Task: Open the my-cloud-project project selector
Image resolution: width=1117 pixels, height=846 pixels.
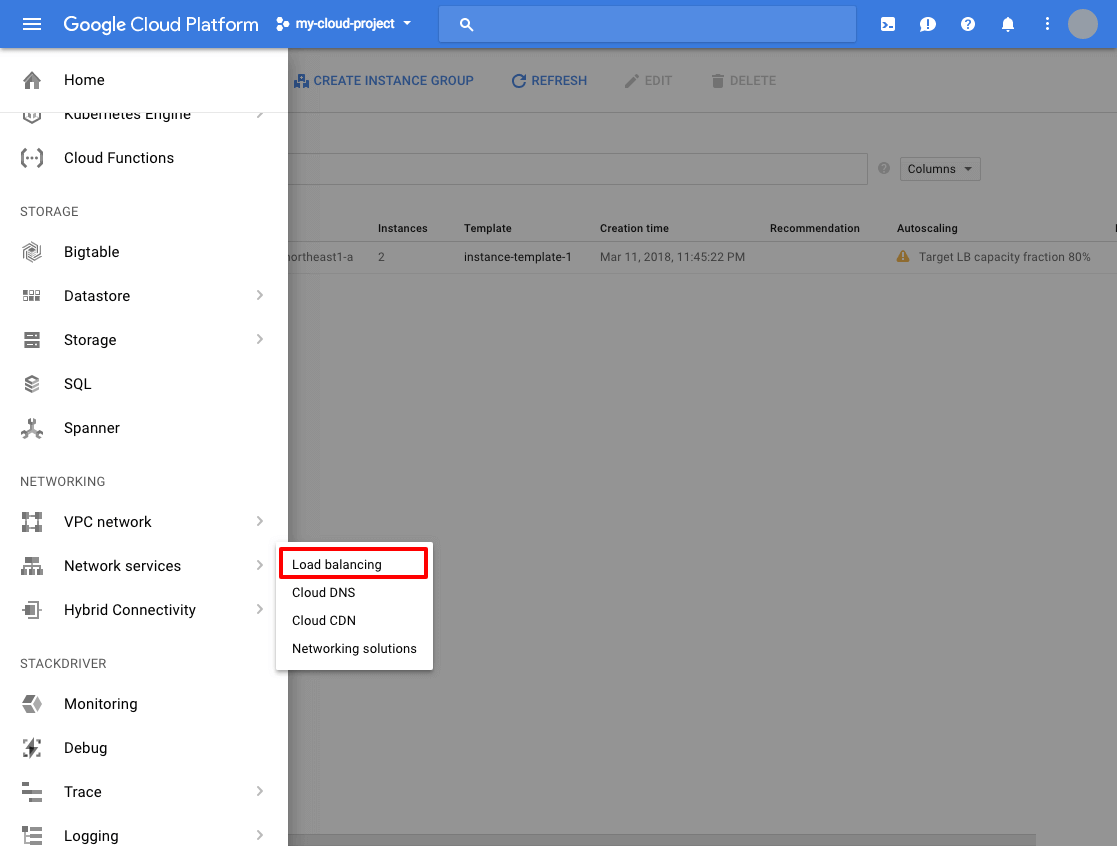Action: pyautogui.click(x=344, y=24)
